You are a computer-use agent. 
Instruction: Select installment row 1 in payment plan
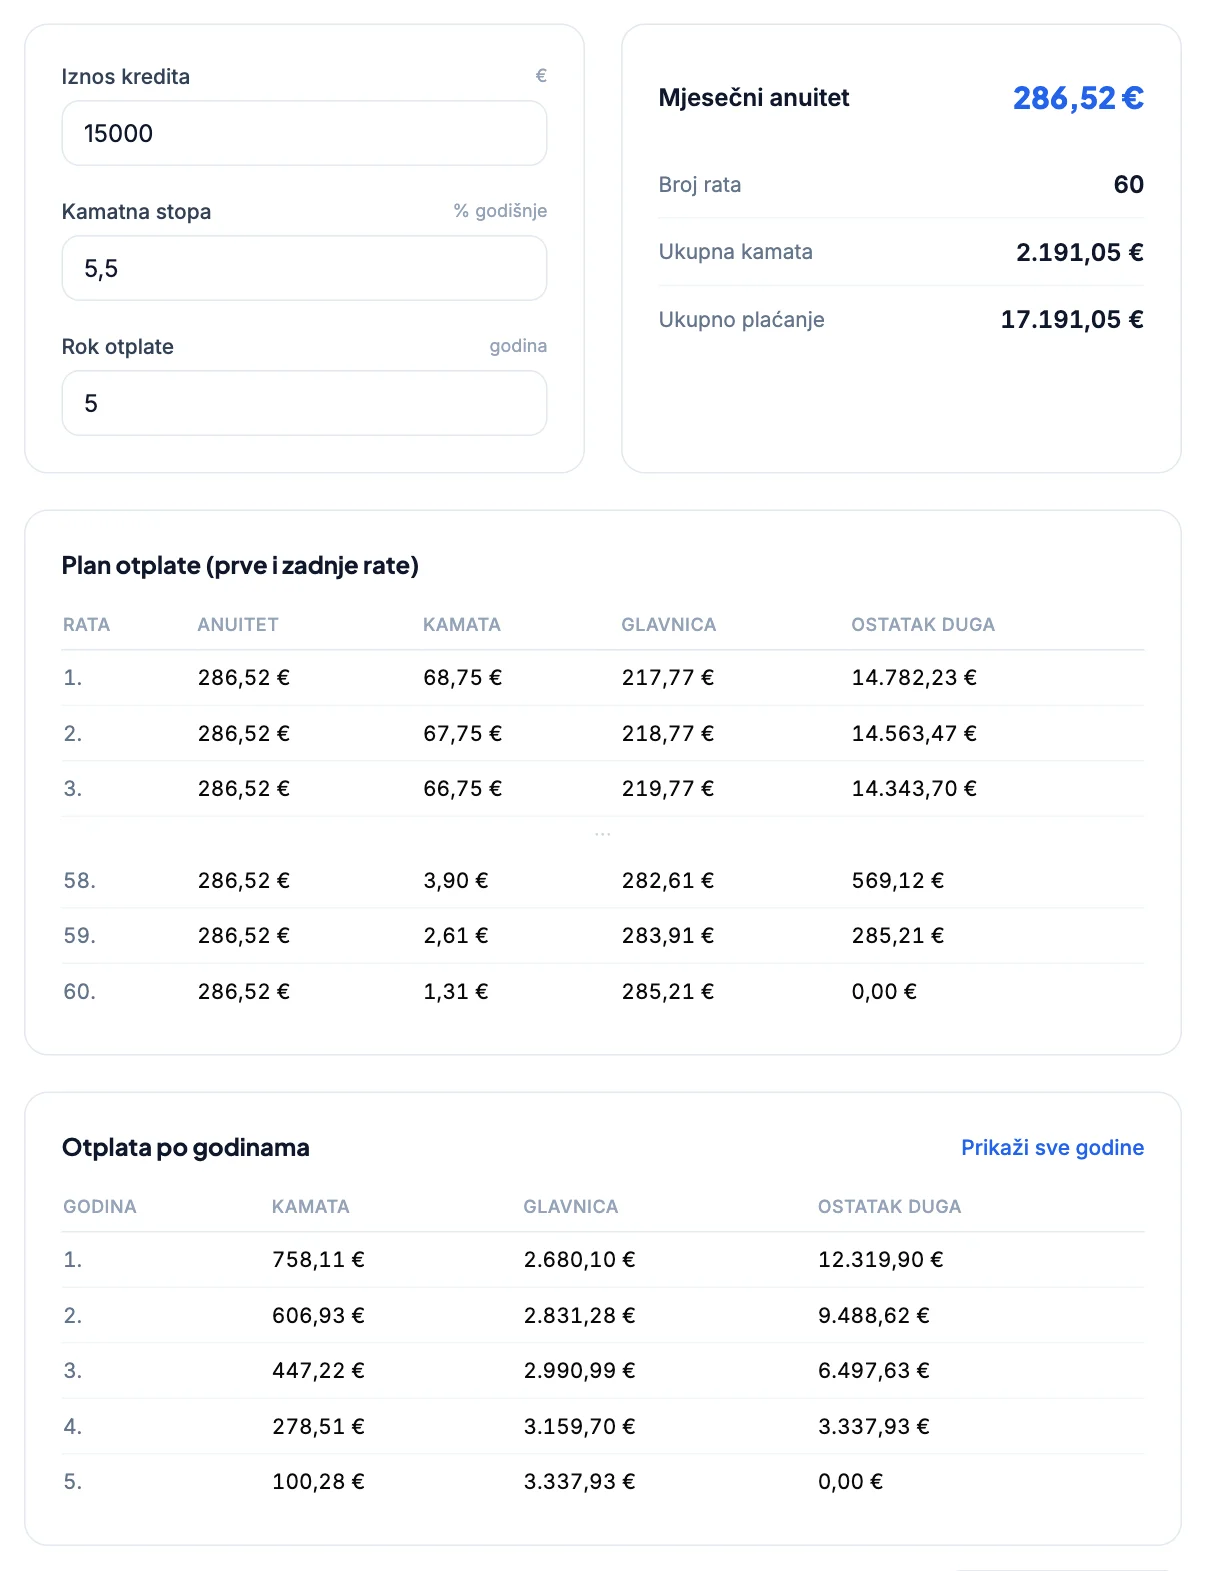click(603, 678)
